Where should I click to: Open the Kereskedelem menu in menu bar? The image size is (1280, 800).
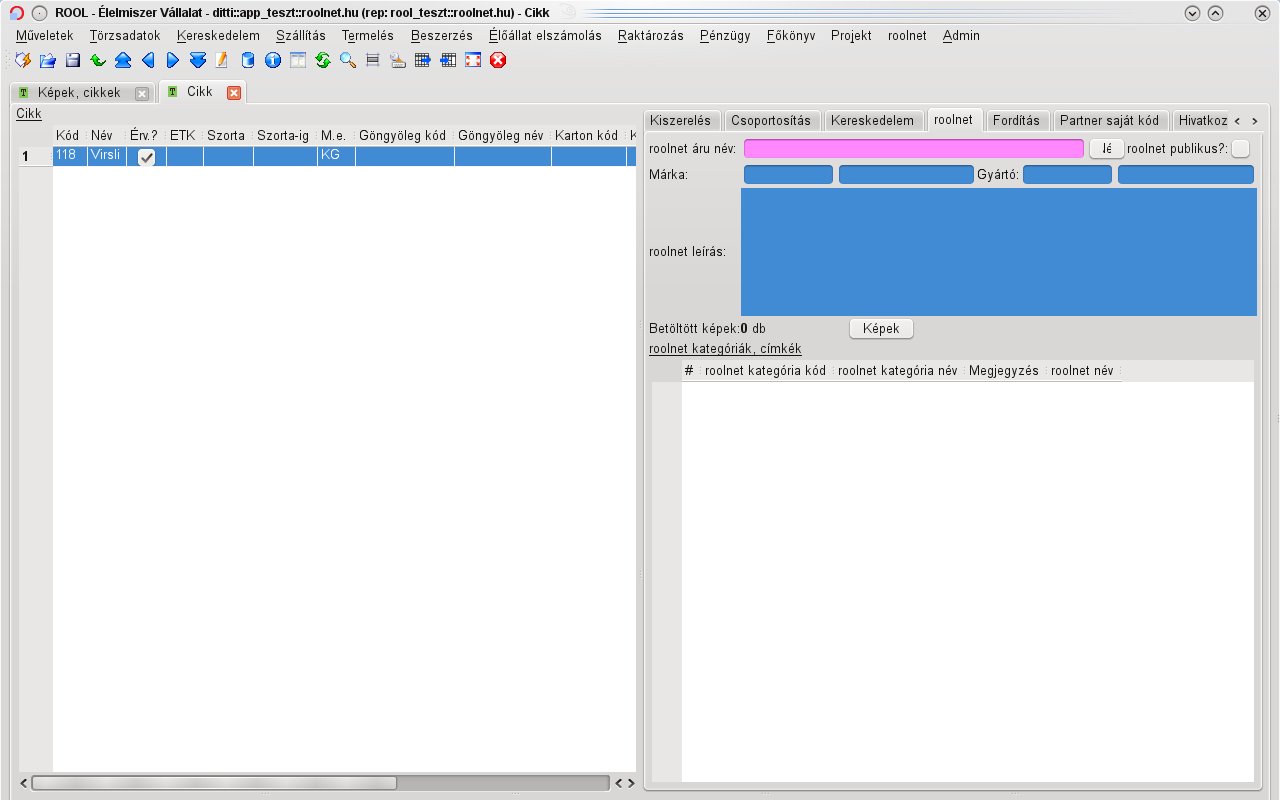coord(218,35)
